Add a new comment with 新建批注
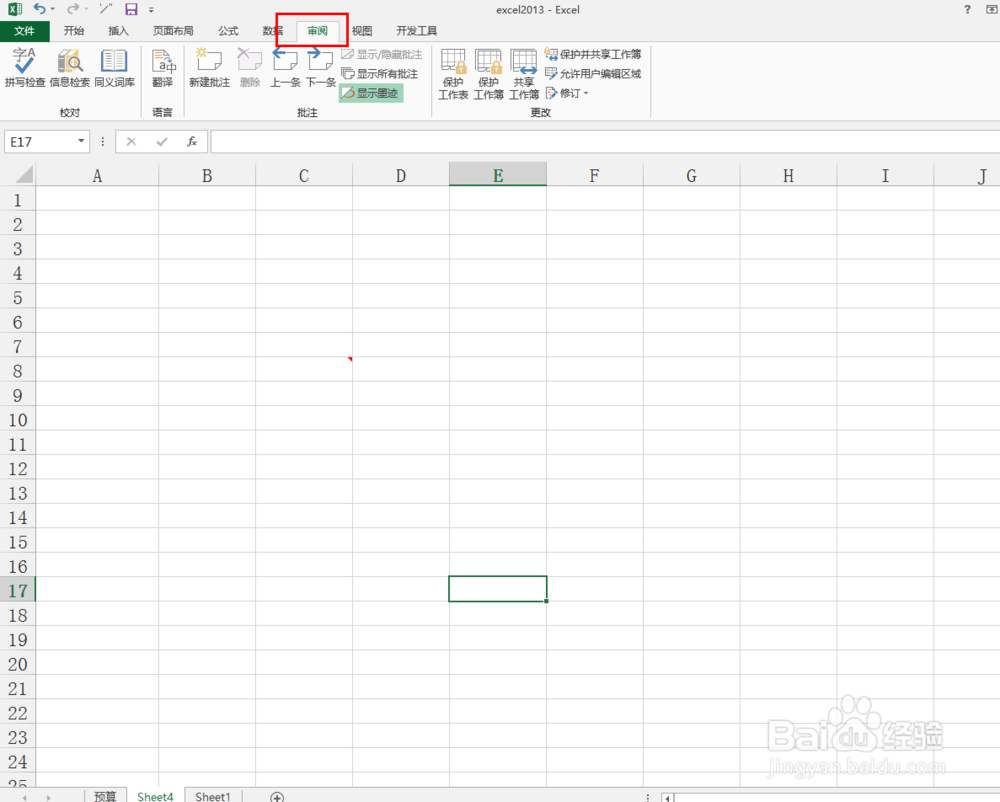 [209, 67]
